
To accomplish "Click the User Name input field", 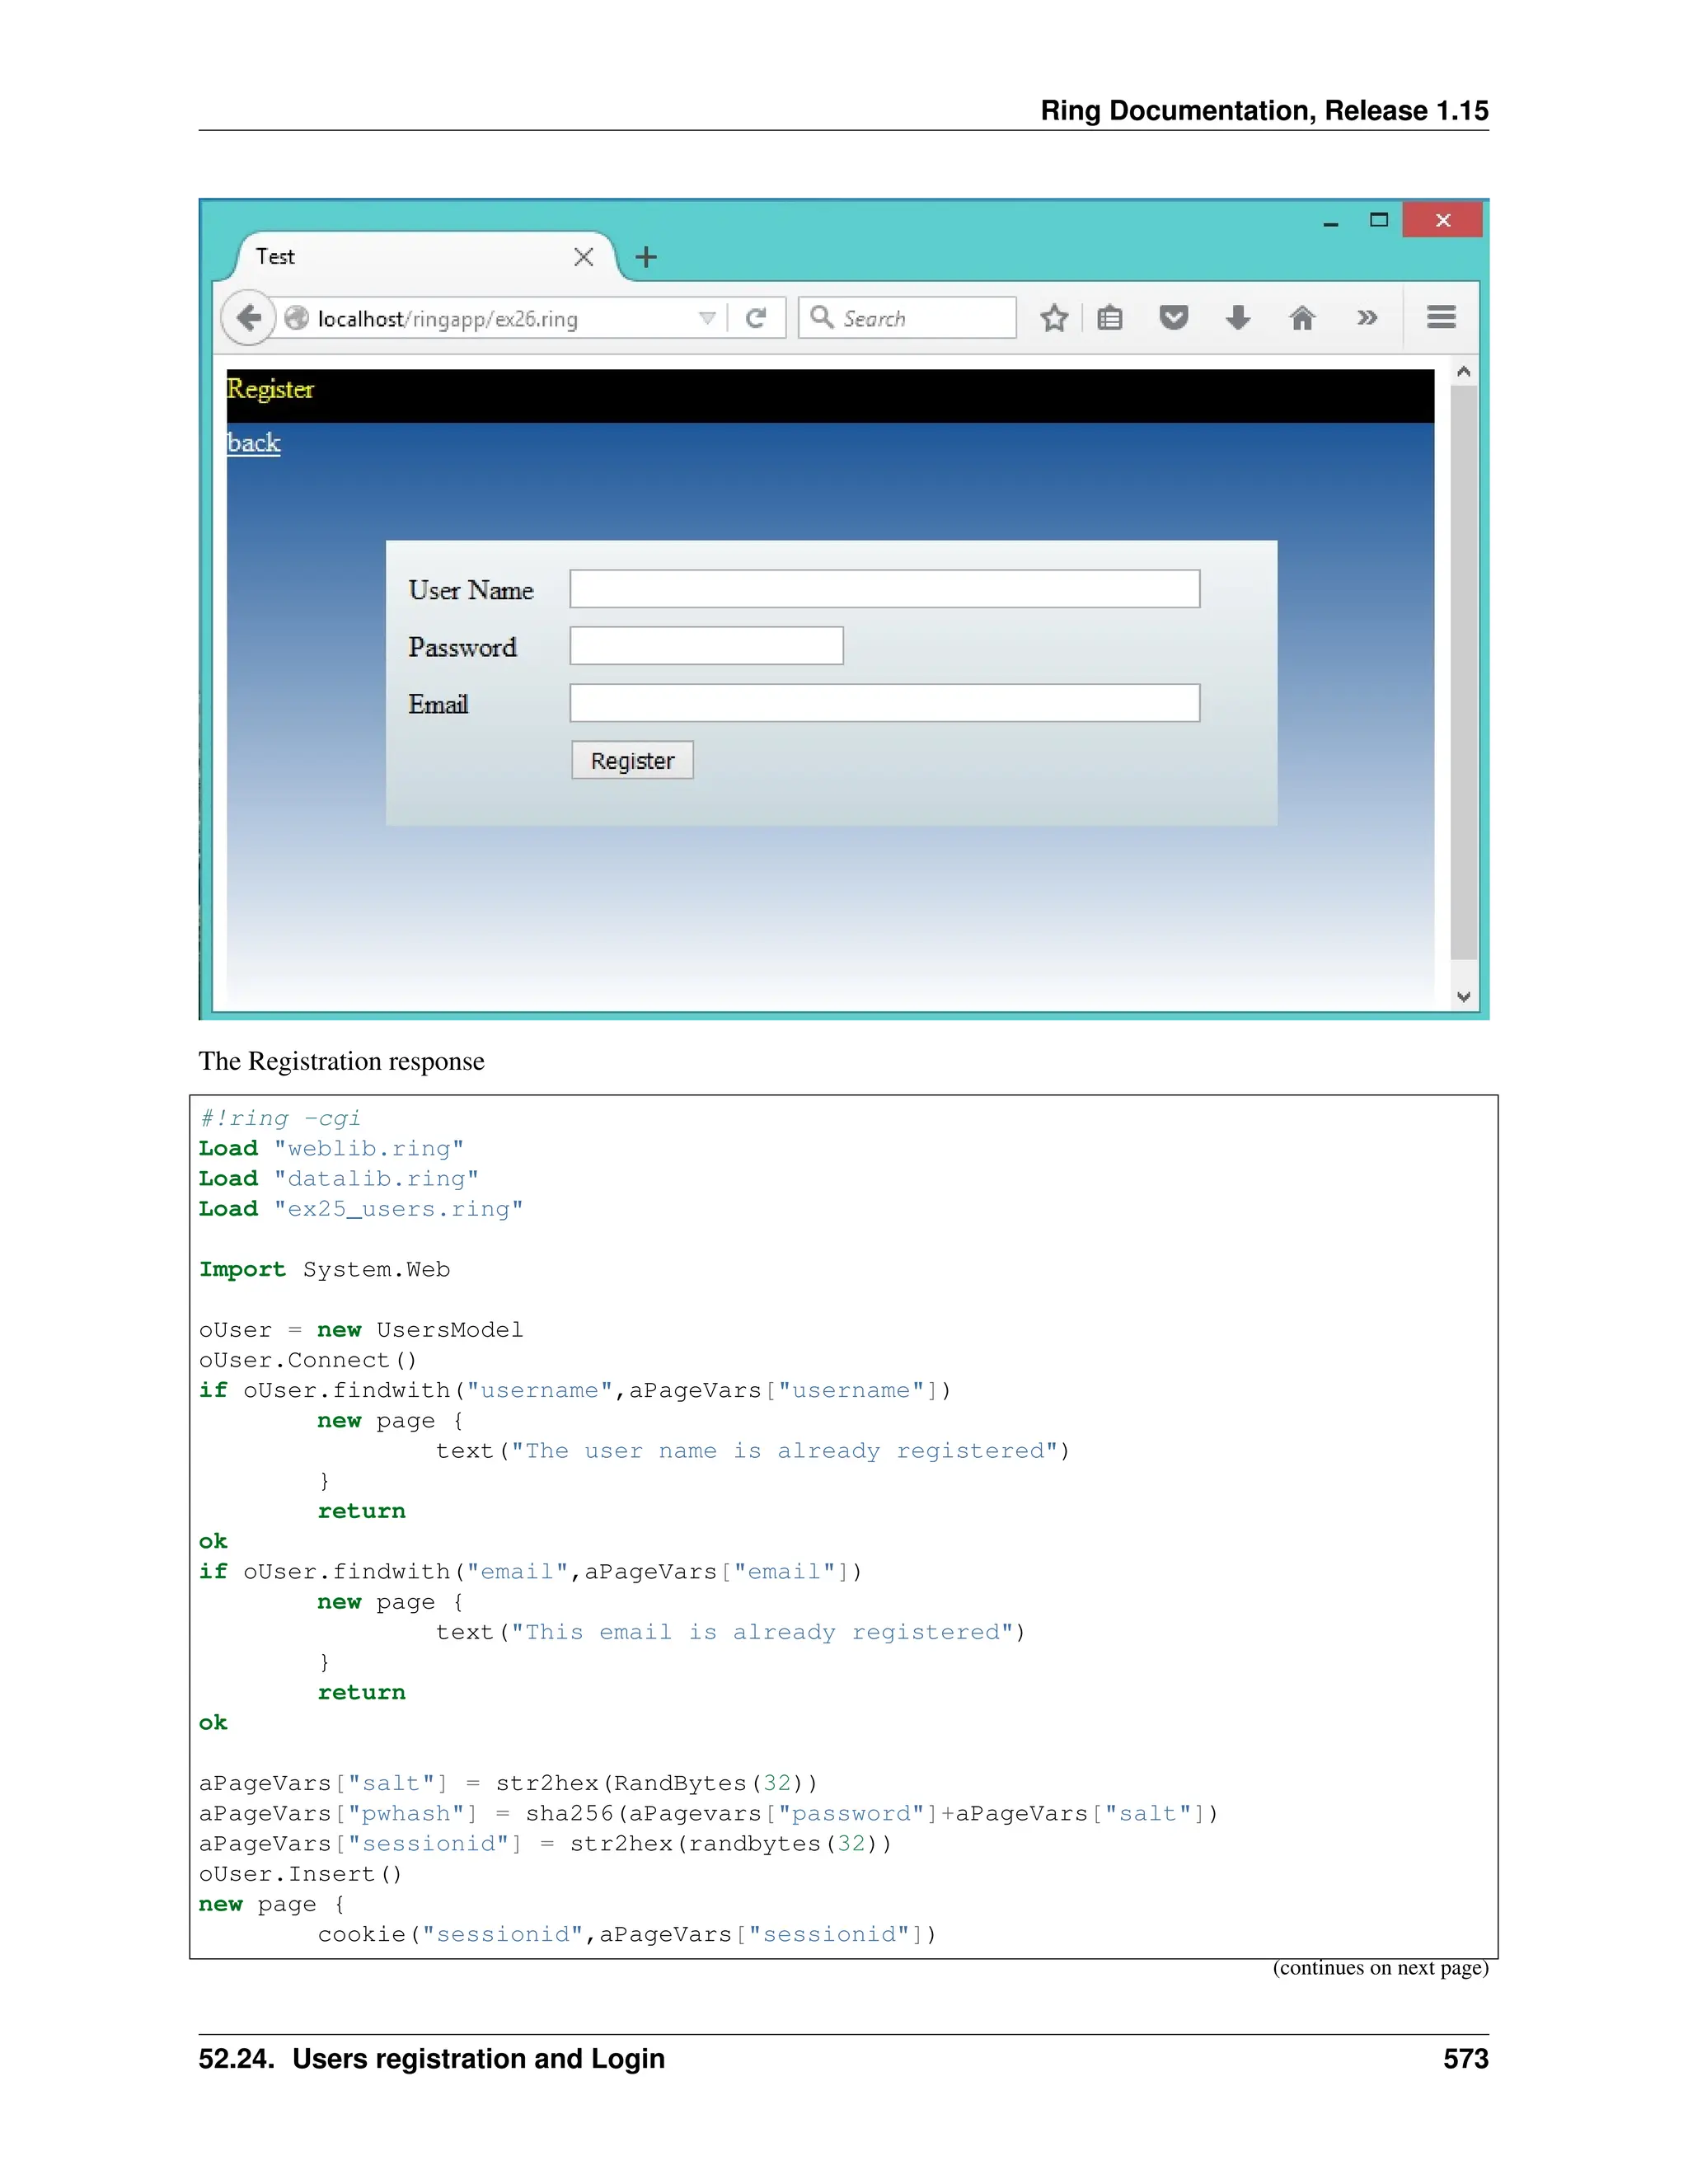I will click(x=884, y=589).
